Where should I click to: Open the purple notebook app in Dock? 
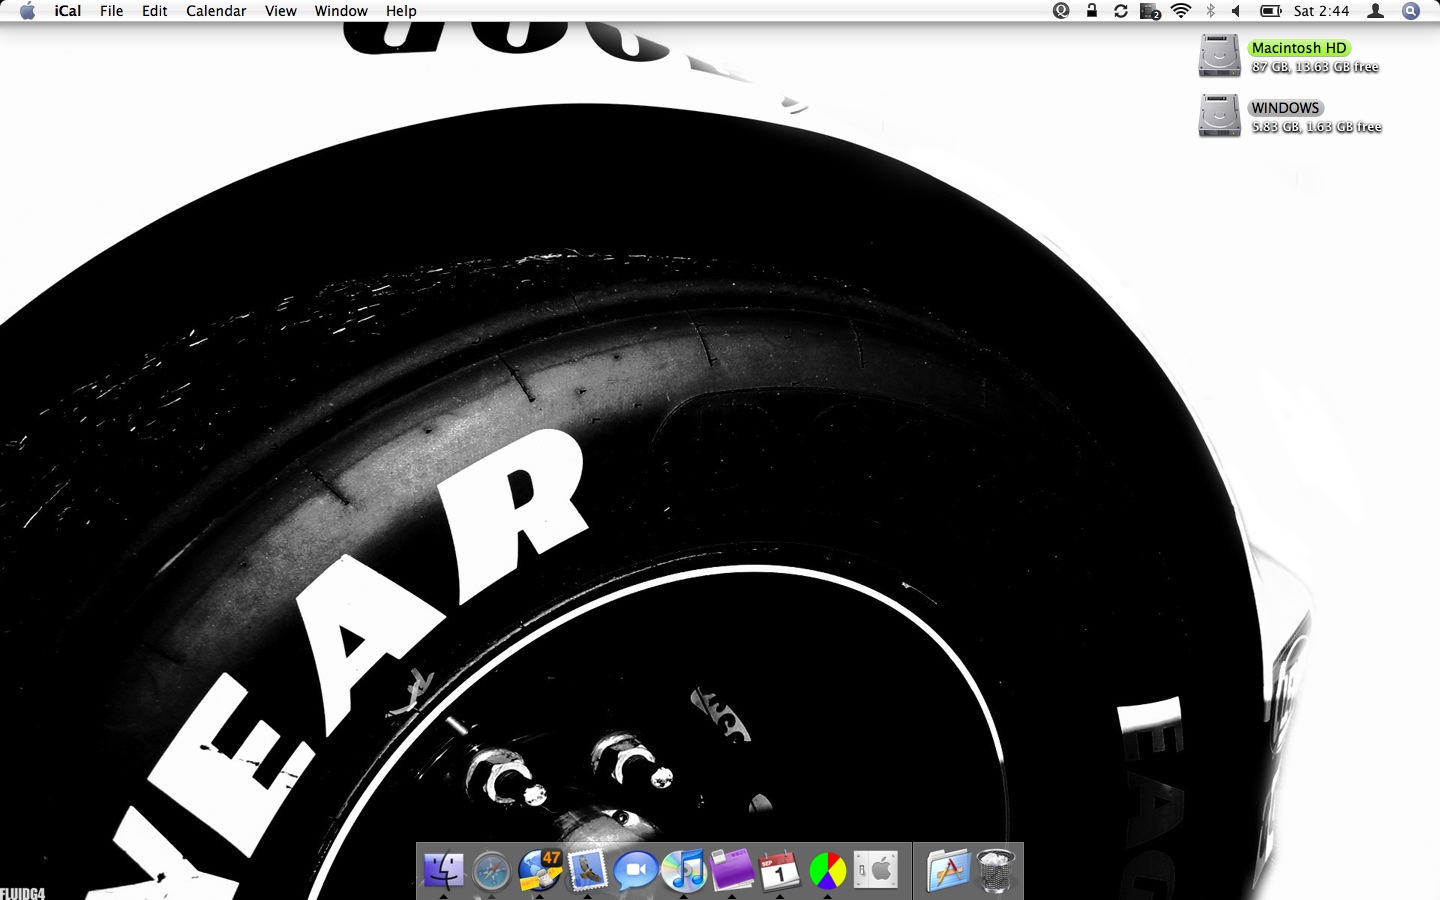(732, 870)
